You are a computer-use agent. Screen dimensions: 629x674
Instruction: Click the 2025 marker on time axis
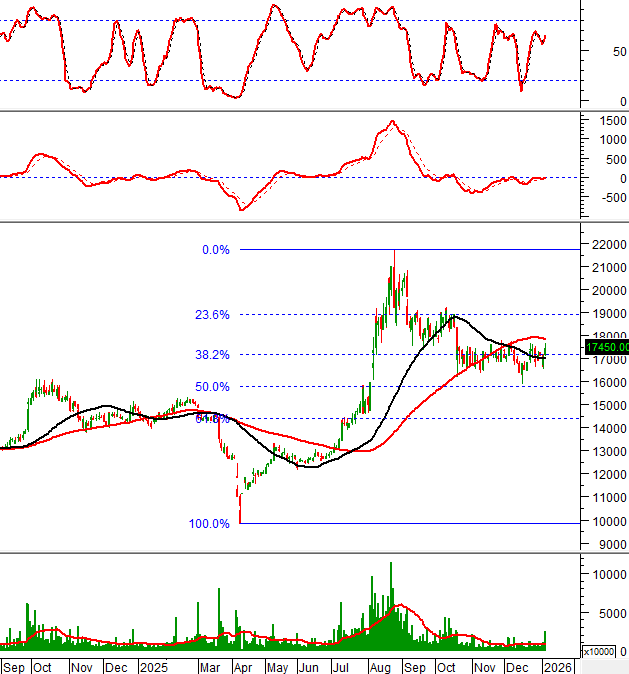click(154, 666)
